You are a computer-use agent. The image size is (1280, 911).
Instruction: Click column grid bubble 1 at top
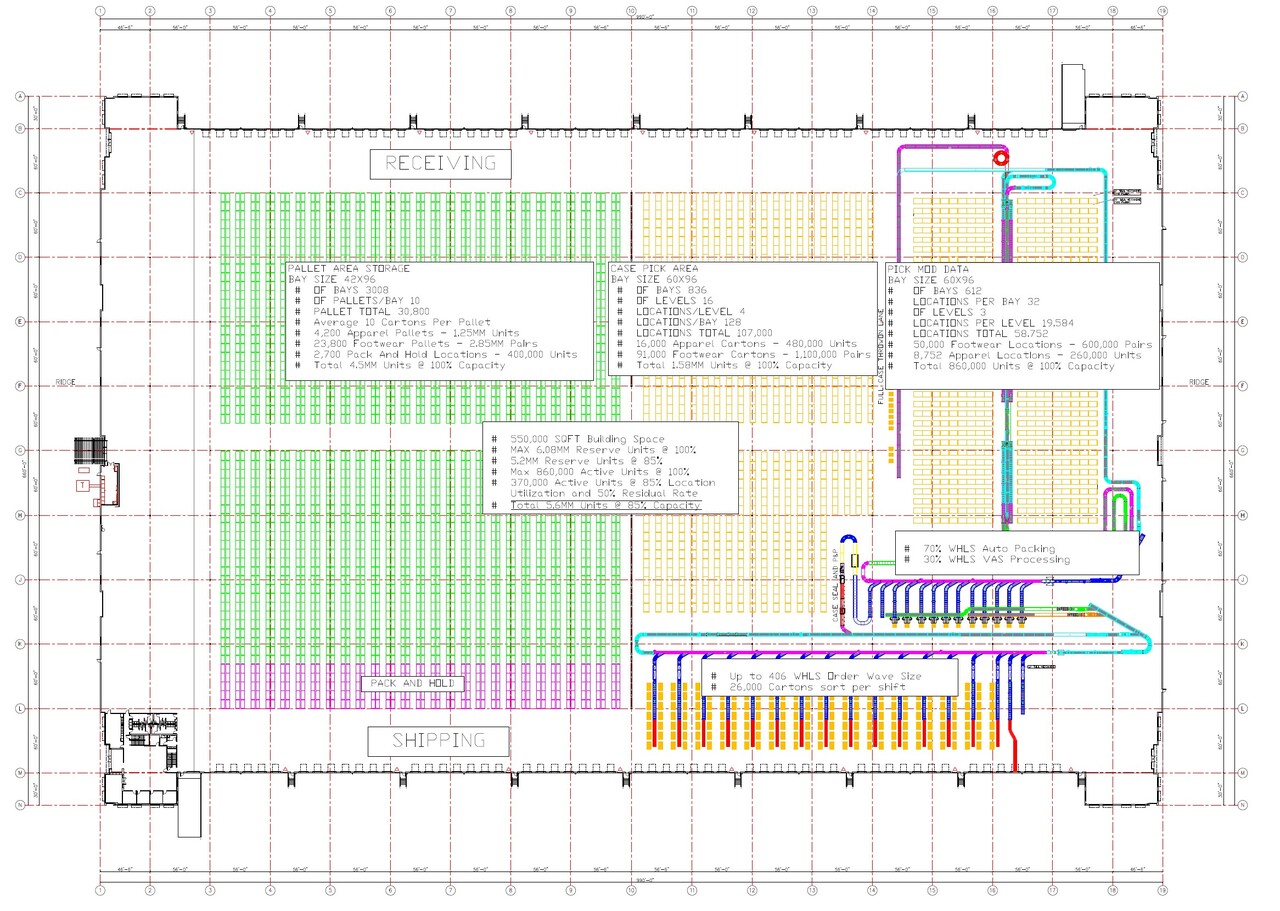coord(100,11)
